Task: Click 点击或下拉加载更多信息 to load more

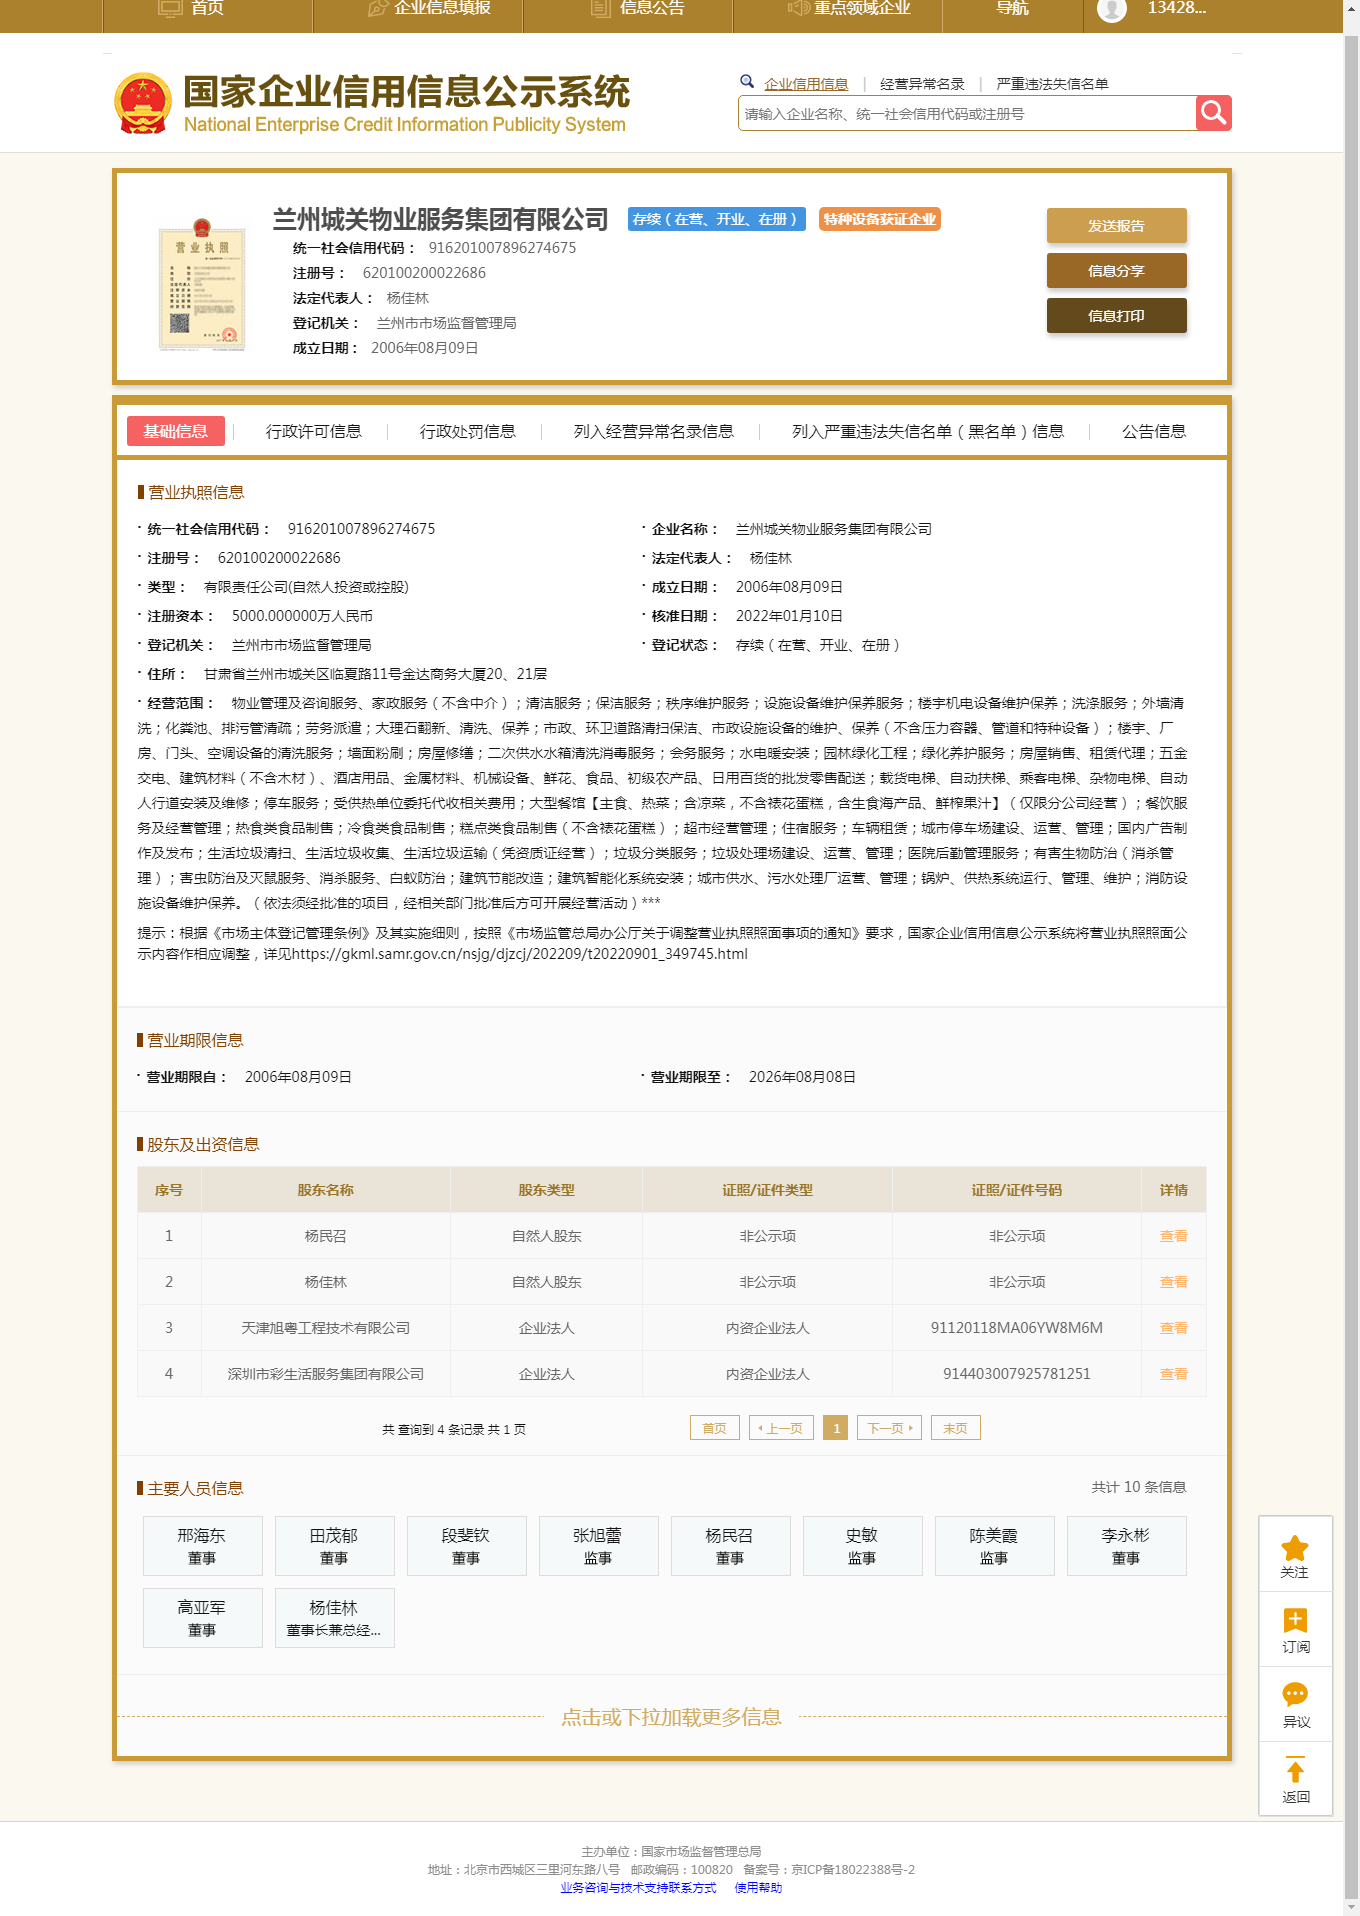Action: 671,1717
